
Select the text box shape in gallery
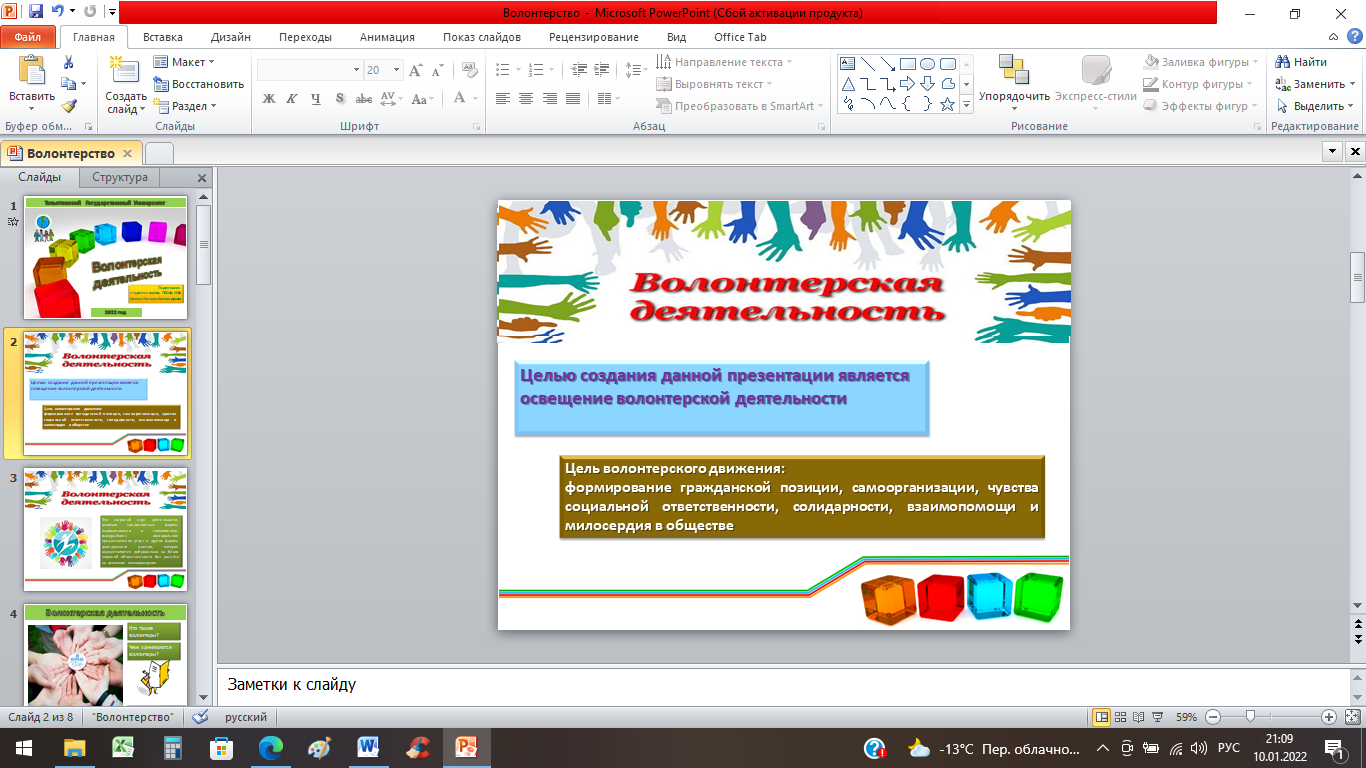coord(849,63)
